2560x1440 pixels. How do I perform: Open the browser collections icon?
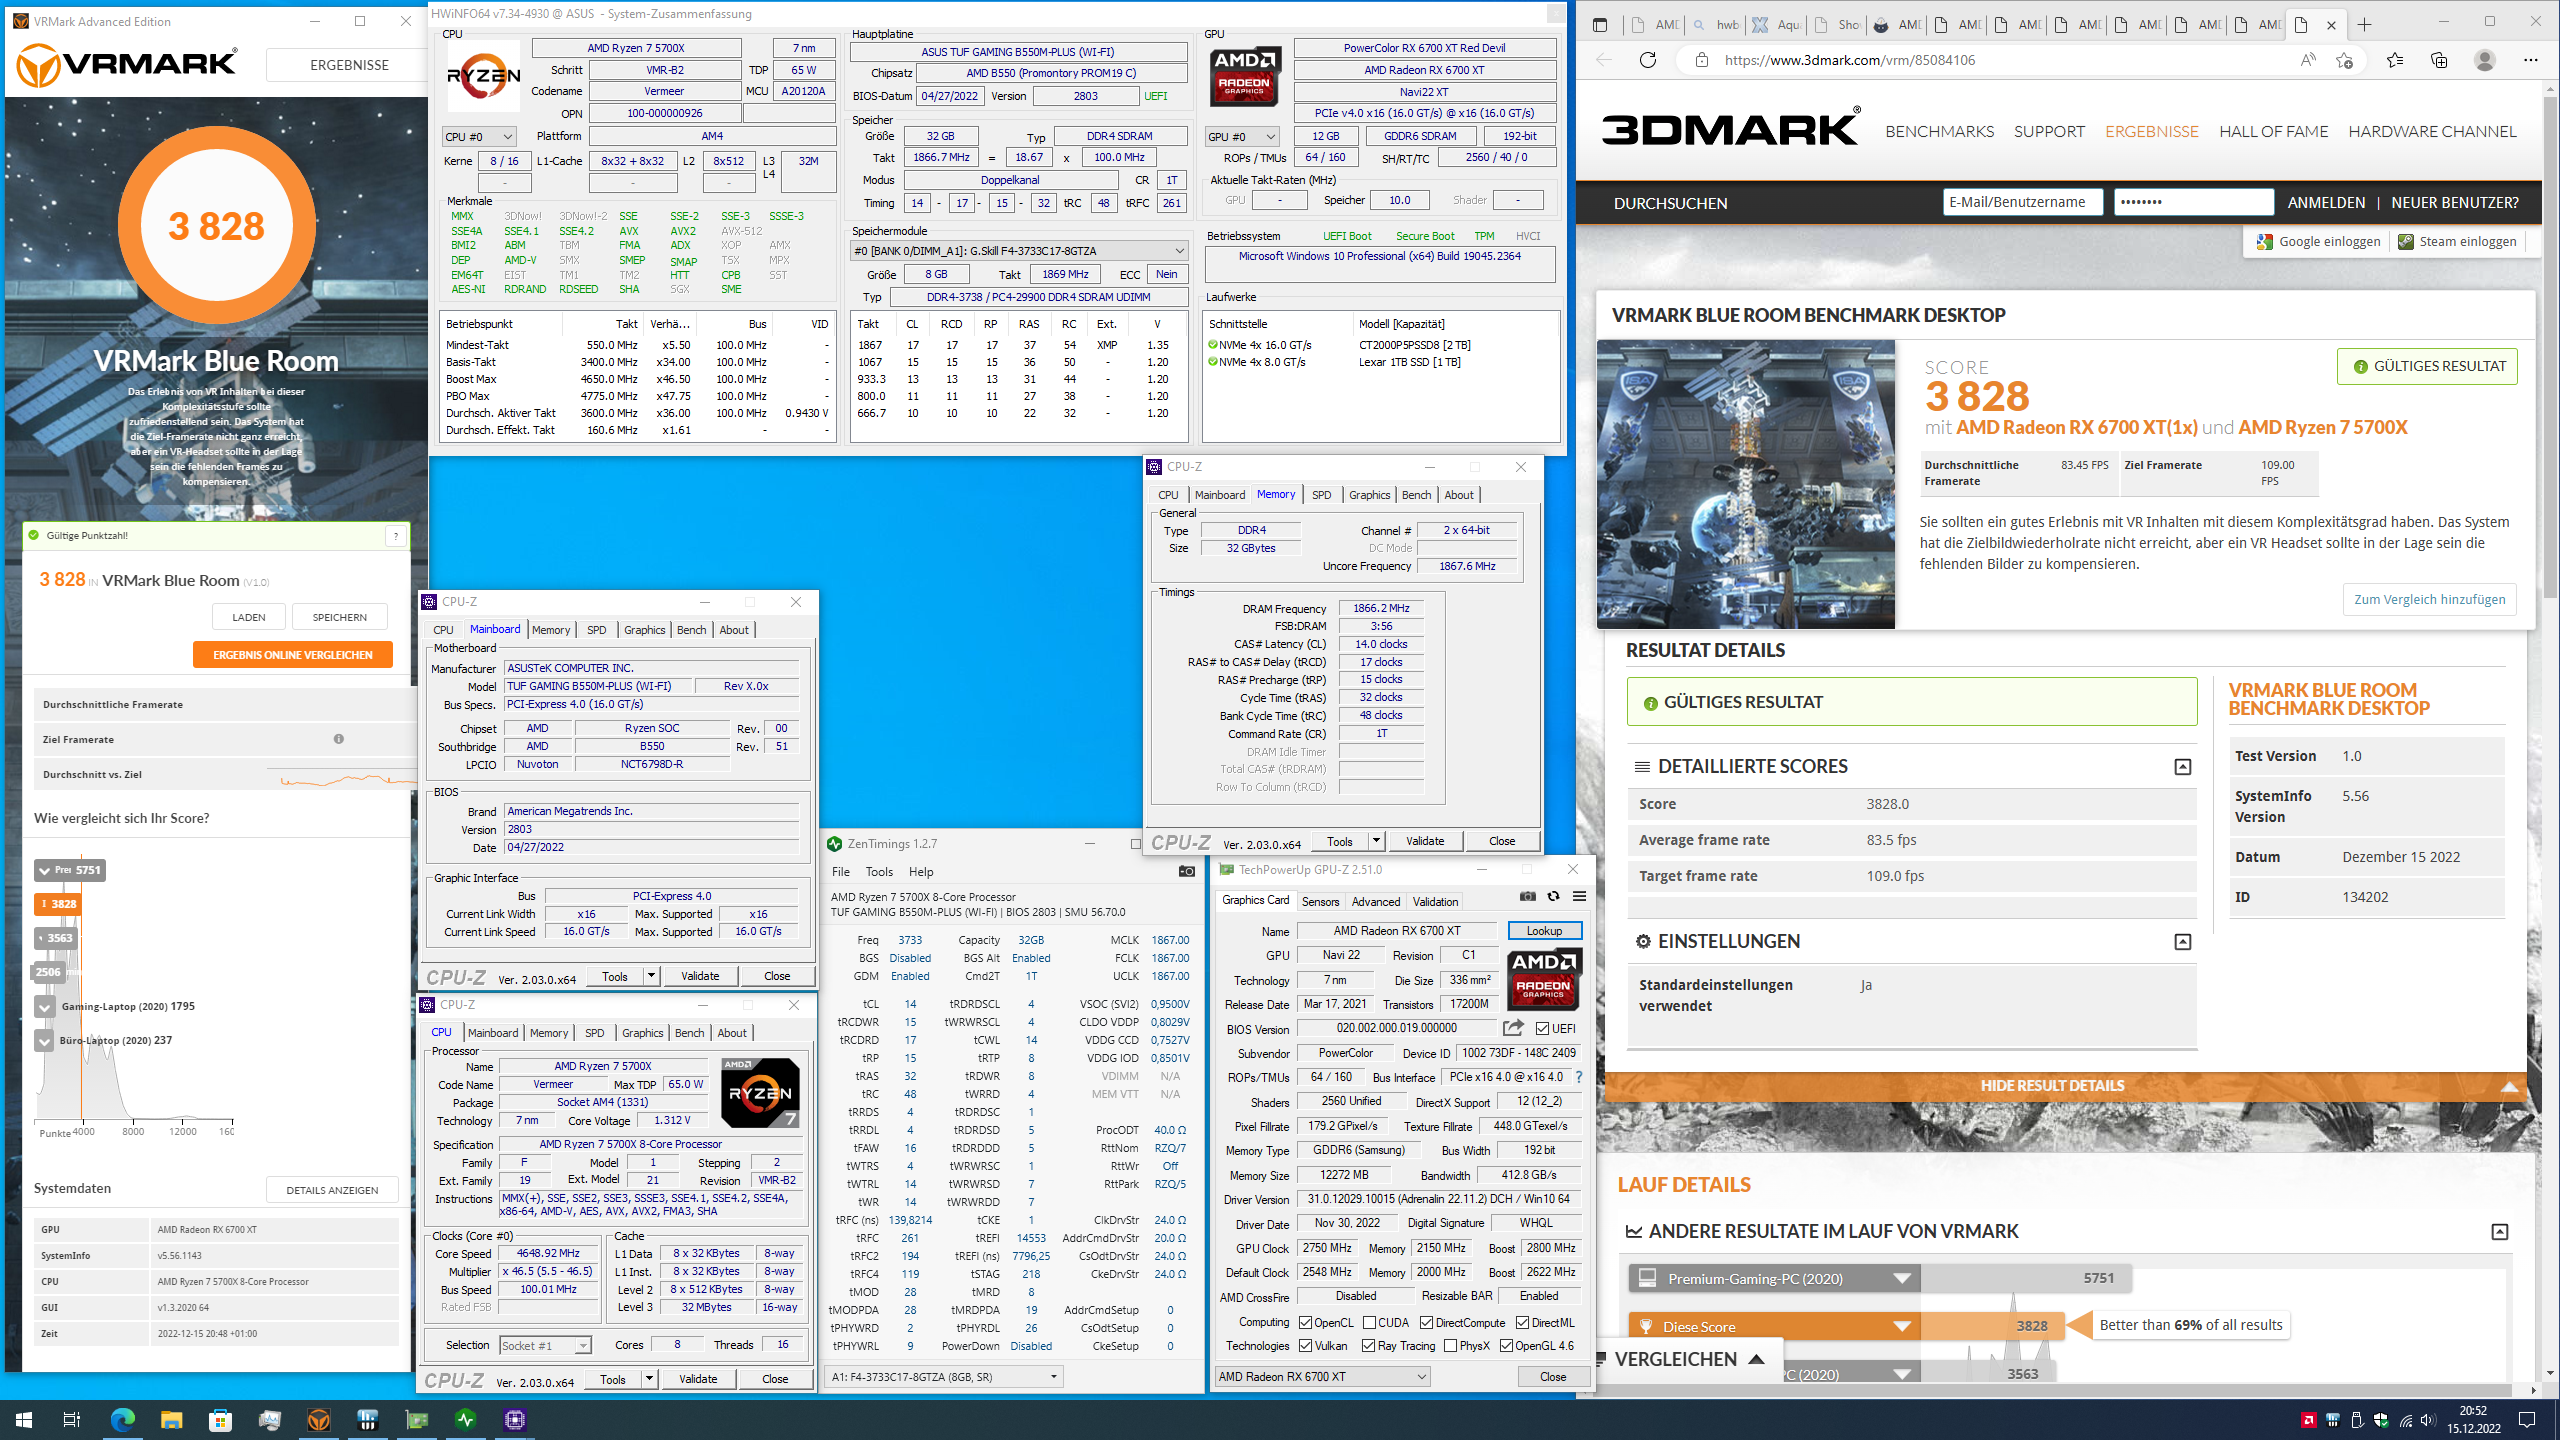[x=2439, y=60]
